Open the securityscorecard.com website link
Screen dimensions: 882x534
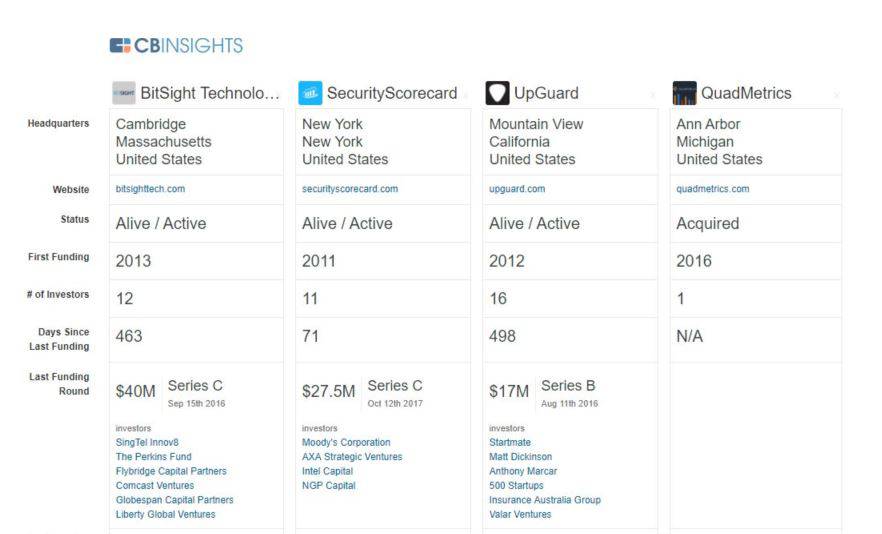pos(350,189)
